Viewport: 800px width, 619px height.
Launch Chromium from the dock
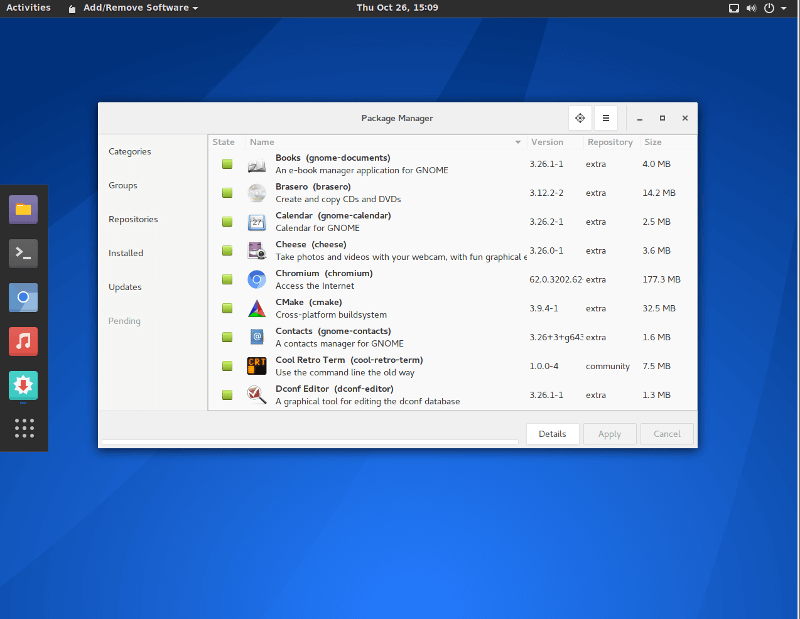tap(23, 297)
